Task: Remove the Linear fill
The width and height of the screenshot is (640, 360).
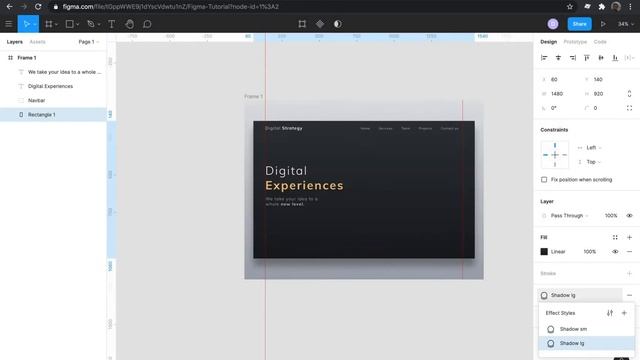Action: click(629, 252)
